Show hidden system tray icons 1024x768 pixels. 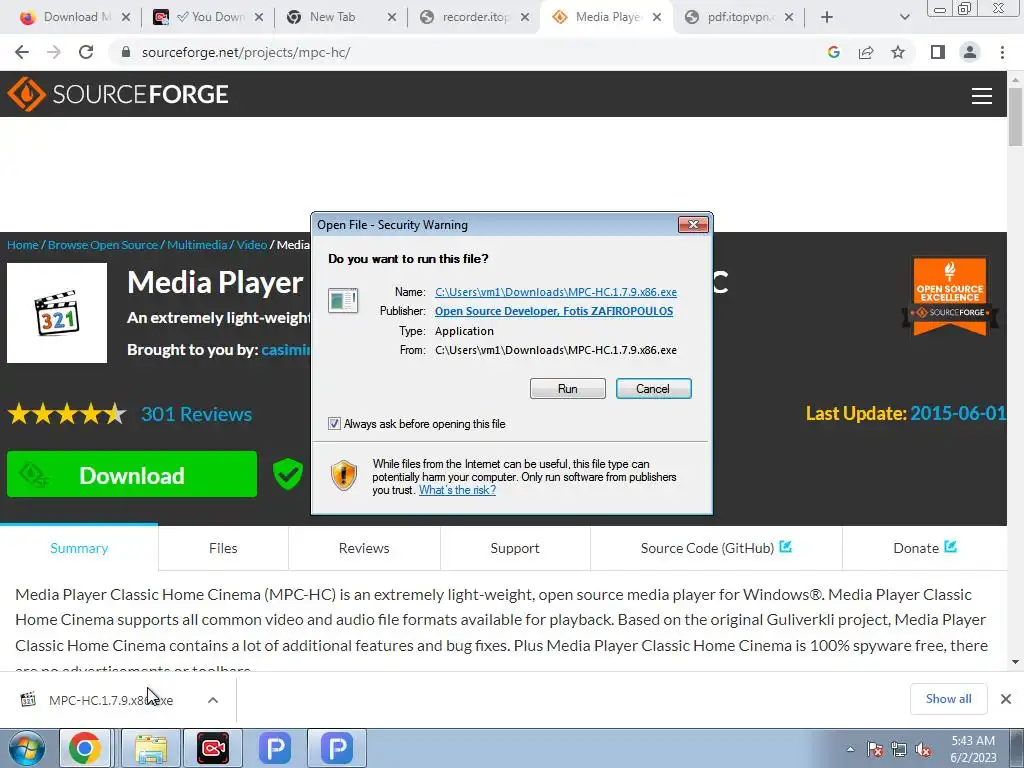coord(850,749)
